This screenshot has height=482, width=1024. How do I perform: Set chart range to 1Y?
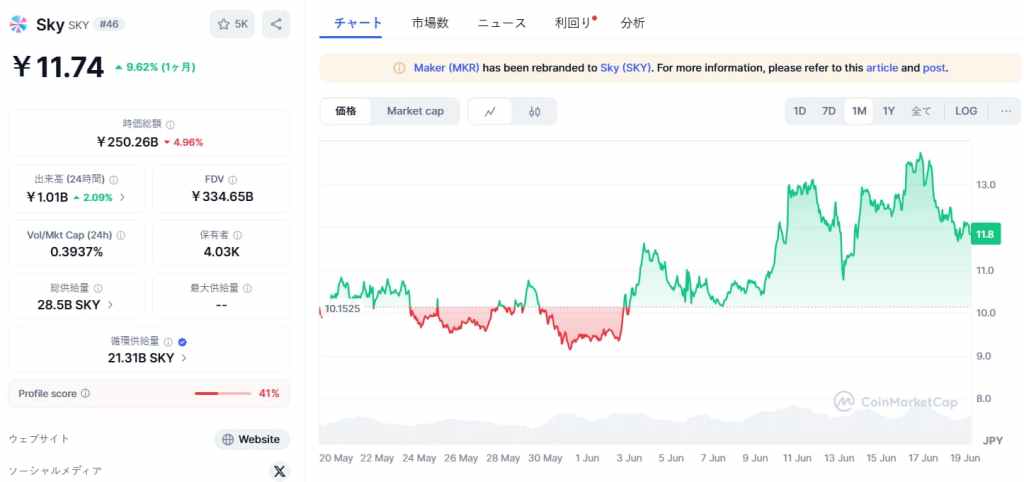(888, 111)
